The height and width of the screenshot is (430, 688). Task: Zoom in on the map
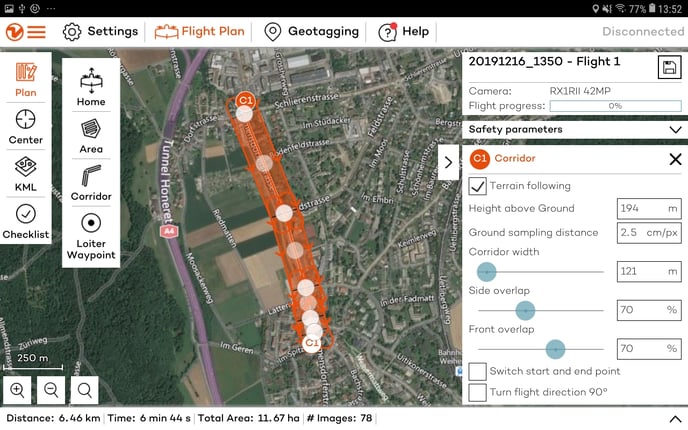(17, 390)
